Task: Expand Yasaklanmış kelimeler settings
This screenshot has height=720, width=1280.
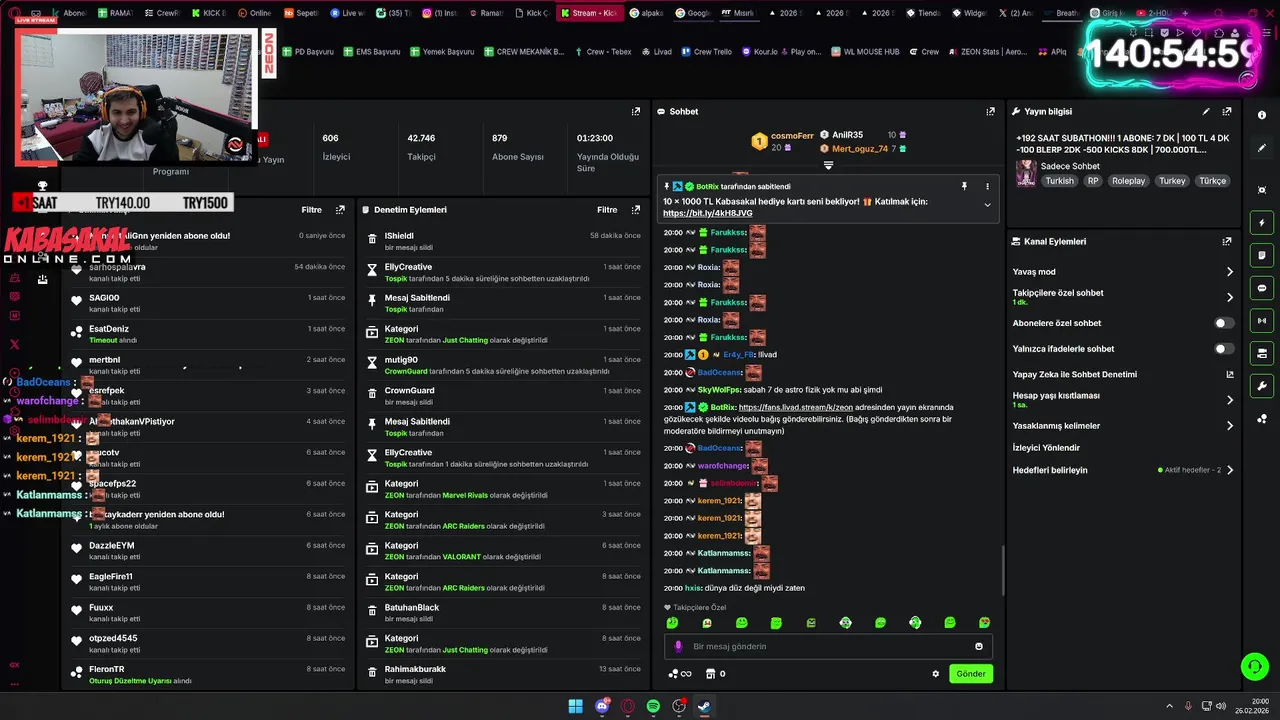Action: point(1230,426)
